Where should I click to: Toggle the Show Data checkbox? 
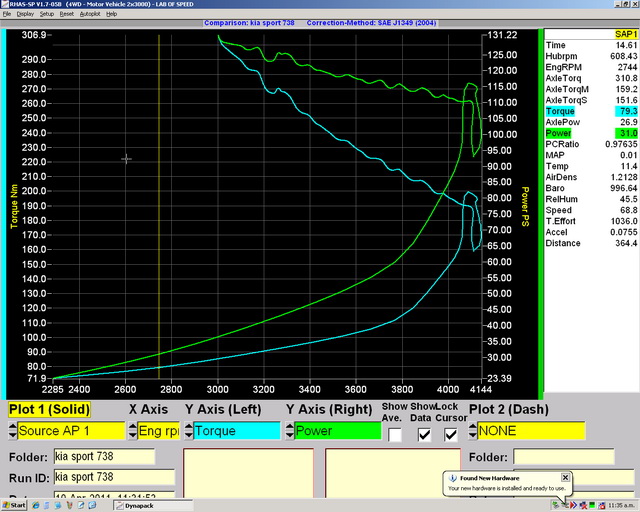coord(425,434)
